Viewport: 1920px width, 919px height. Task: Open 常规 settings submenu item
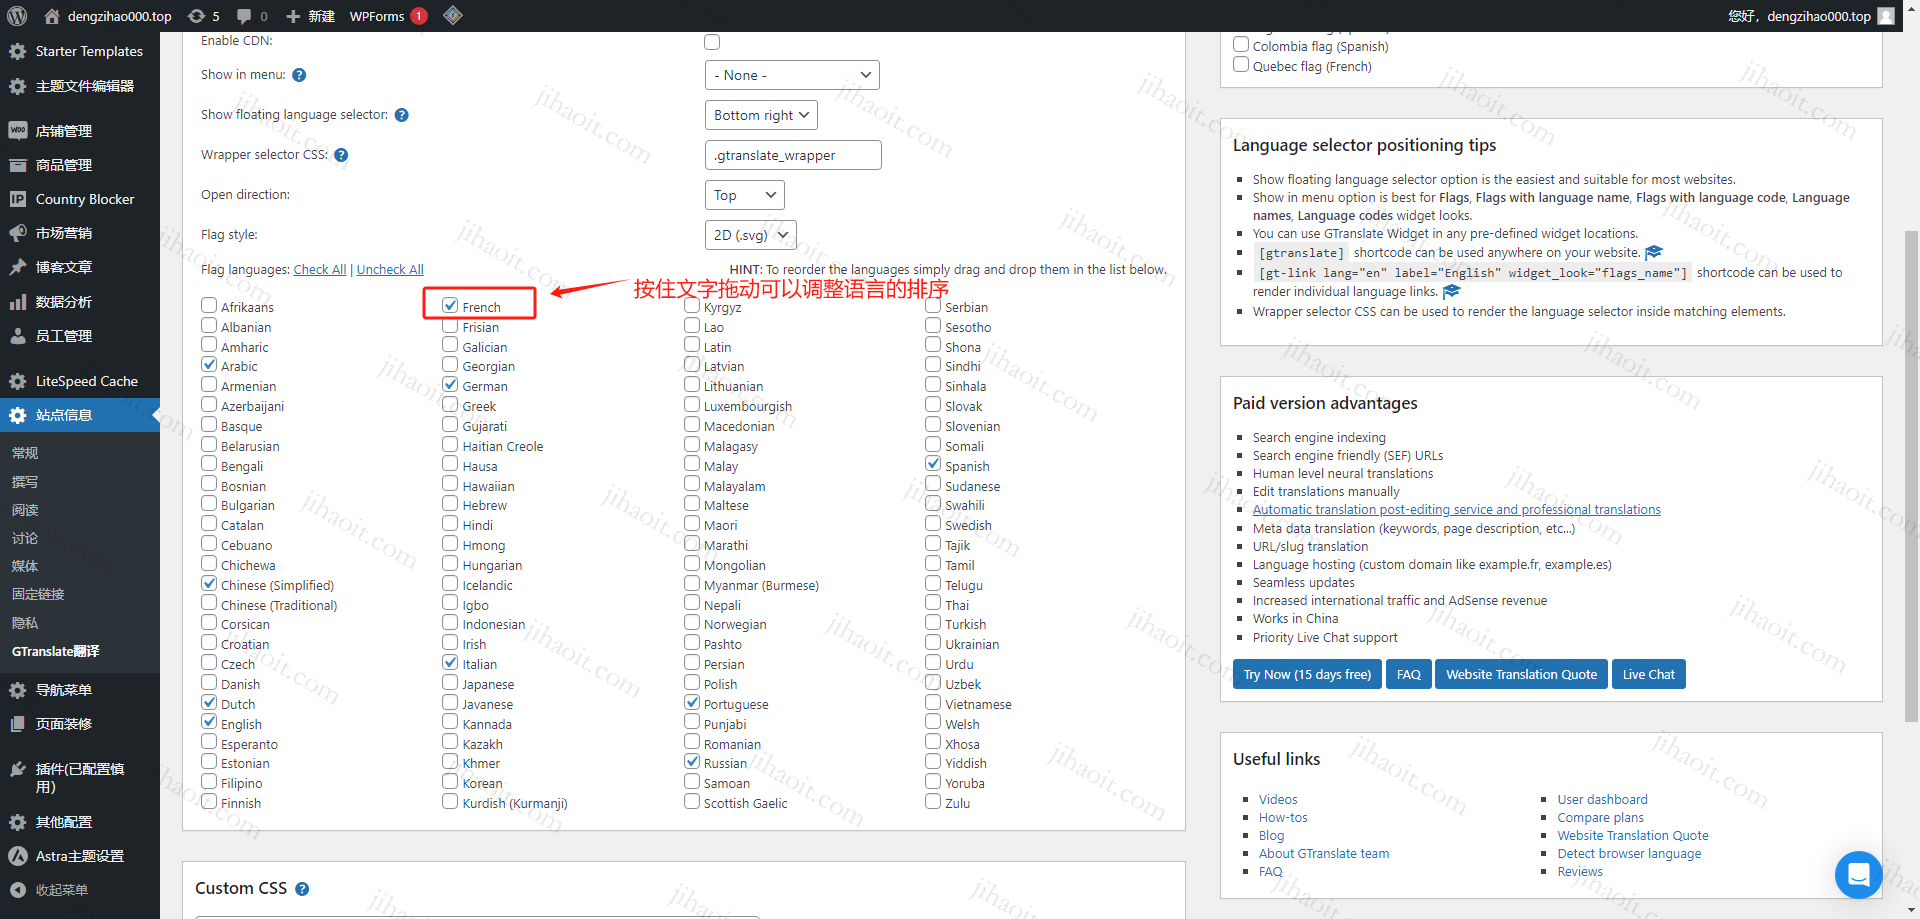click(25, 453)
